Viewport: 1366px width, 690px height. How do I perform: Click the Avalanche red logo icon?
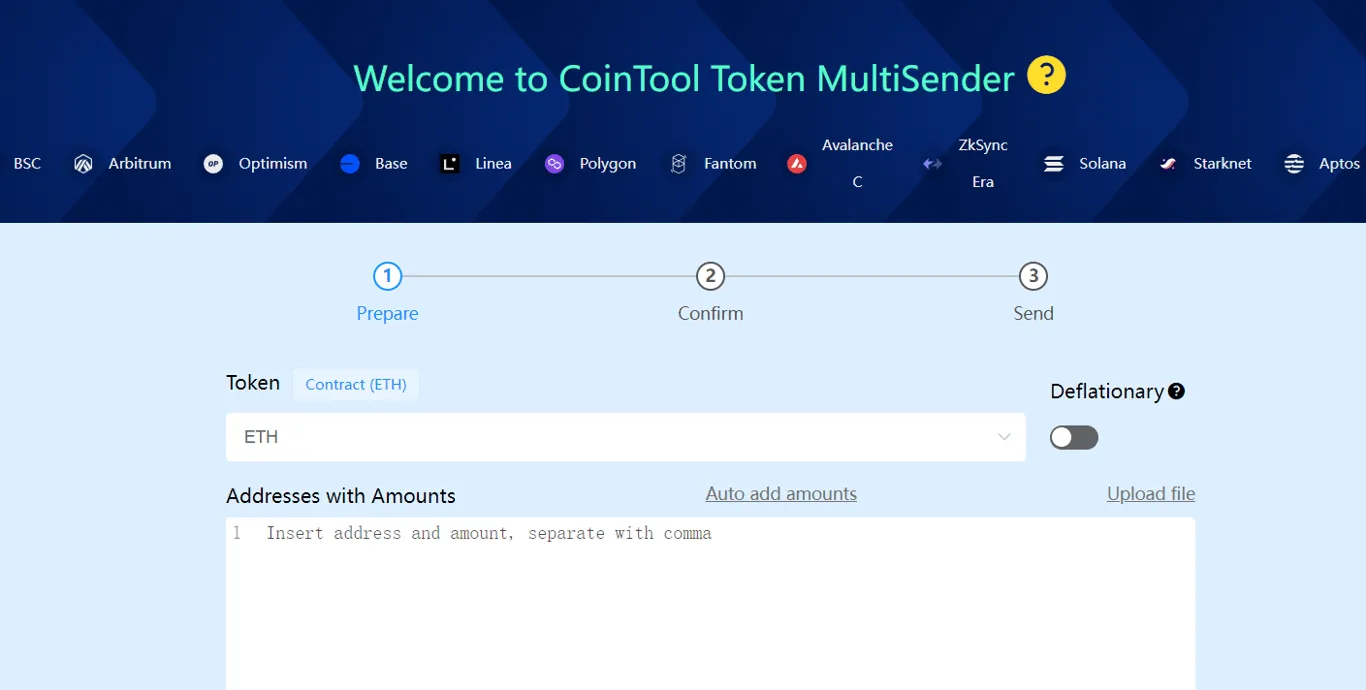[x=797, y=164]
